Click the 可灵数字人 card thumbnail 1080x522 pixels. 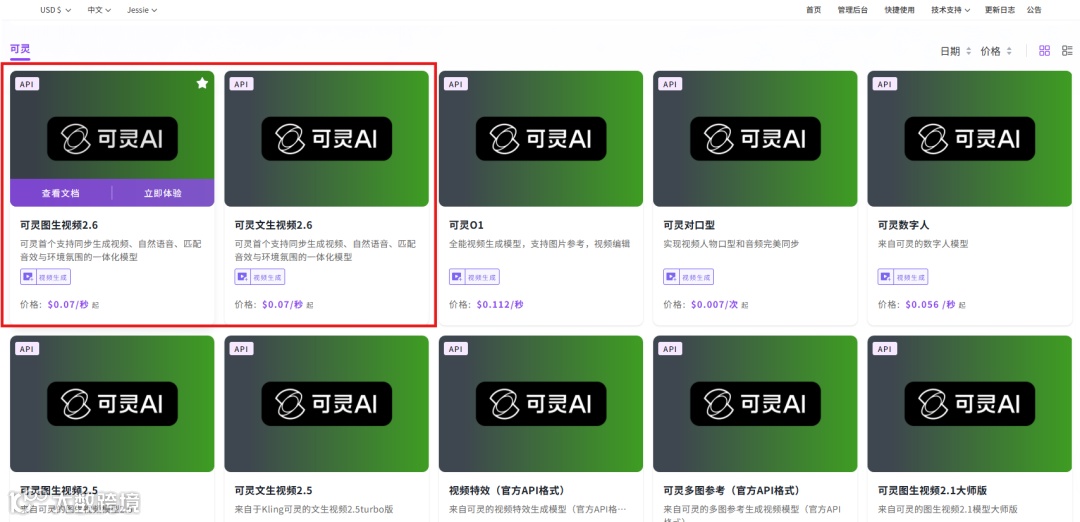click(x=969, y=138)
